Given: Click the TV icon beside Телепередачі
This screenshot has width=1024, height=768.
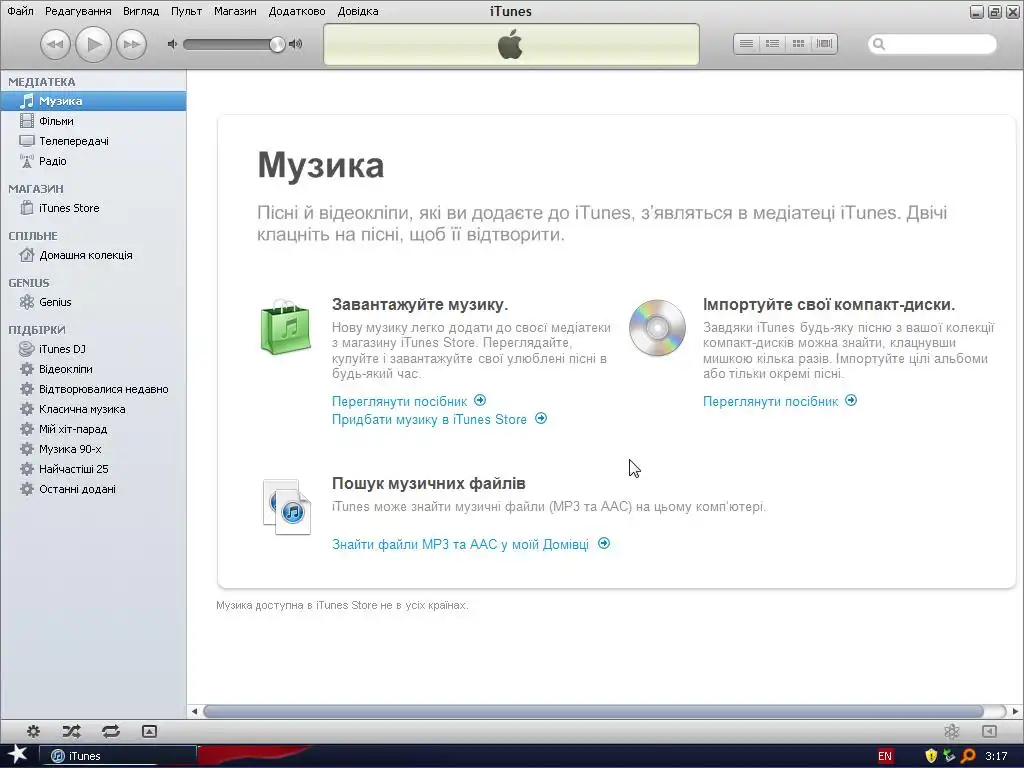Looking at the screenshot, I should [27, 141].
